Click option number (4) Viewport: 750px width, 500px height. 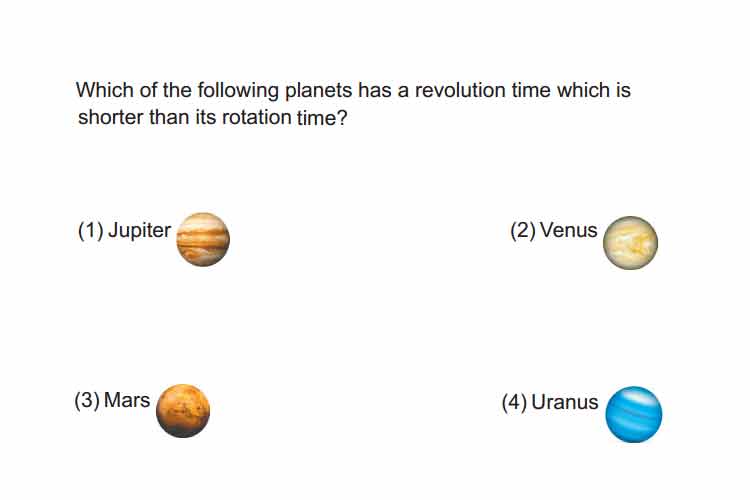click(x=514, y=402)
